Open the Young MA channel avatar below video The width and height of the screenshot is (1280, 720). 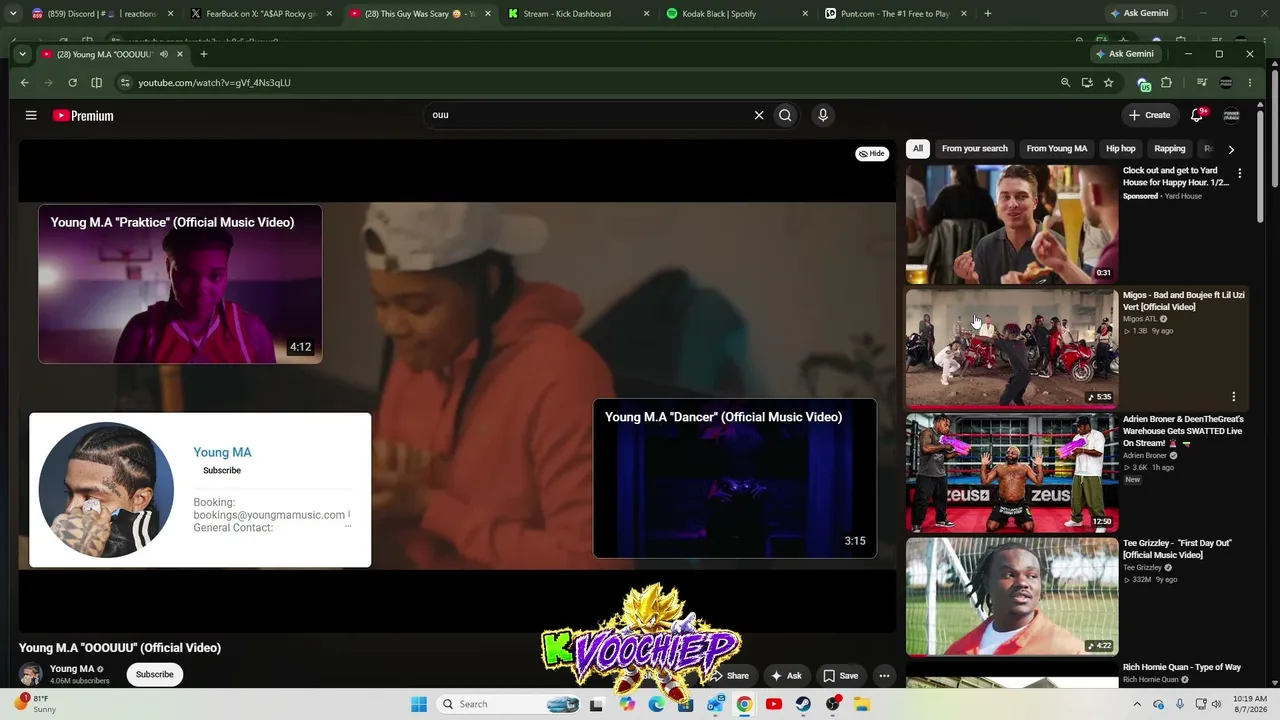[x=31, y=674]
